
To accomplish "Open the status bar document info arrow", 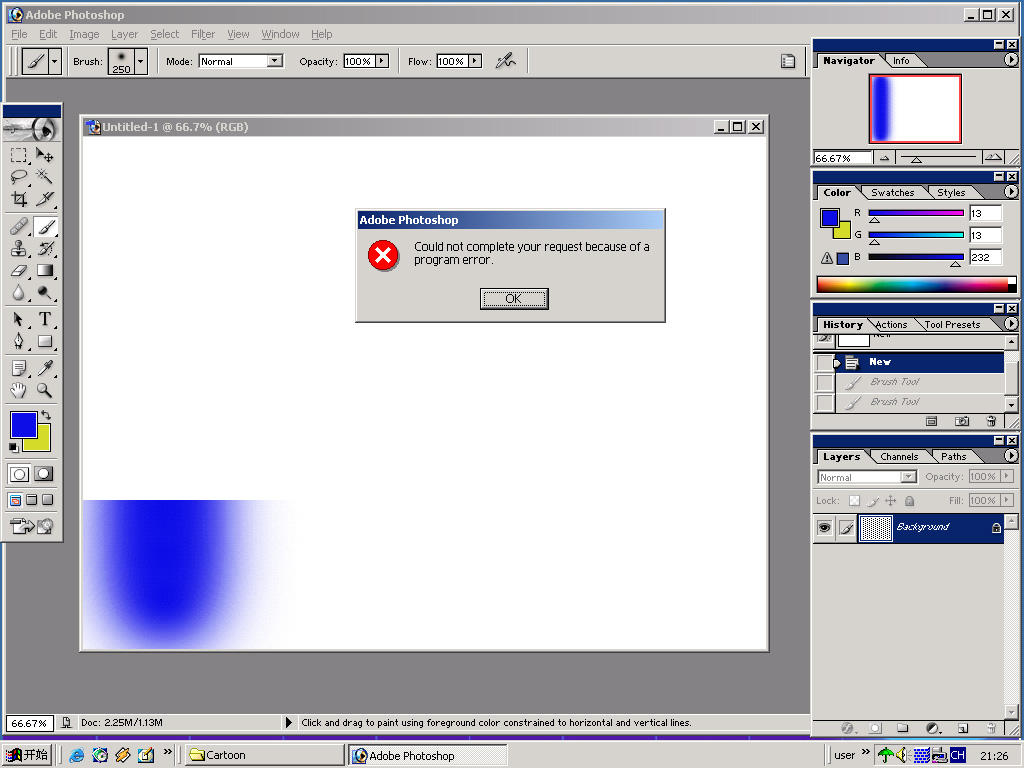I will (289, 722).
